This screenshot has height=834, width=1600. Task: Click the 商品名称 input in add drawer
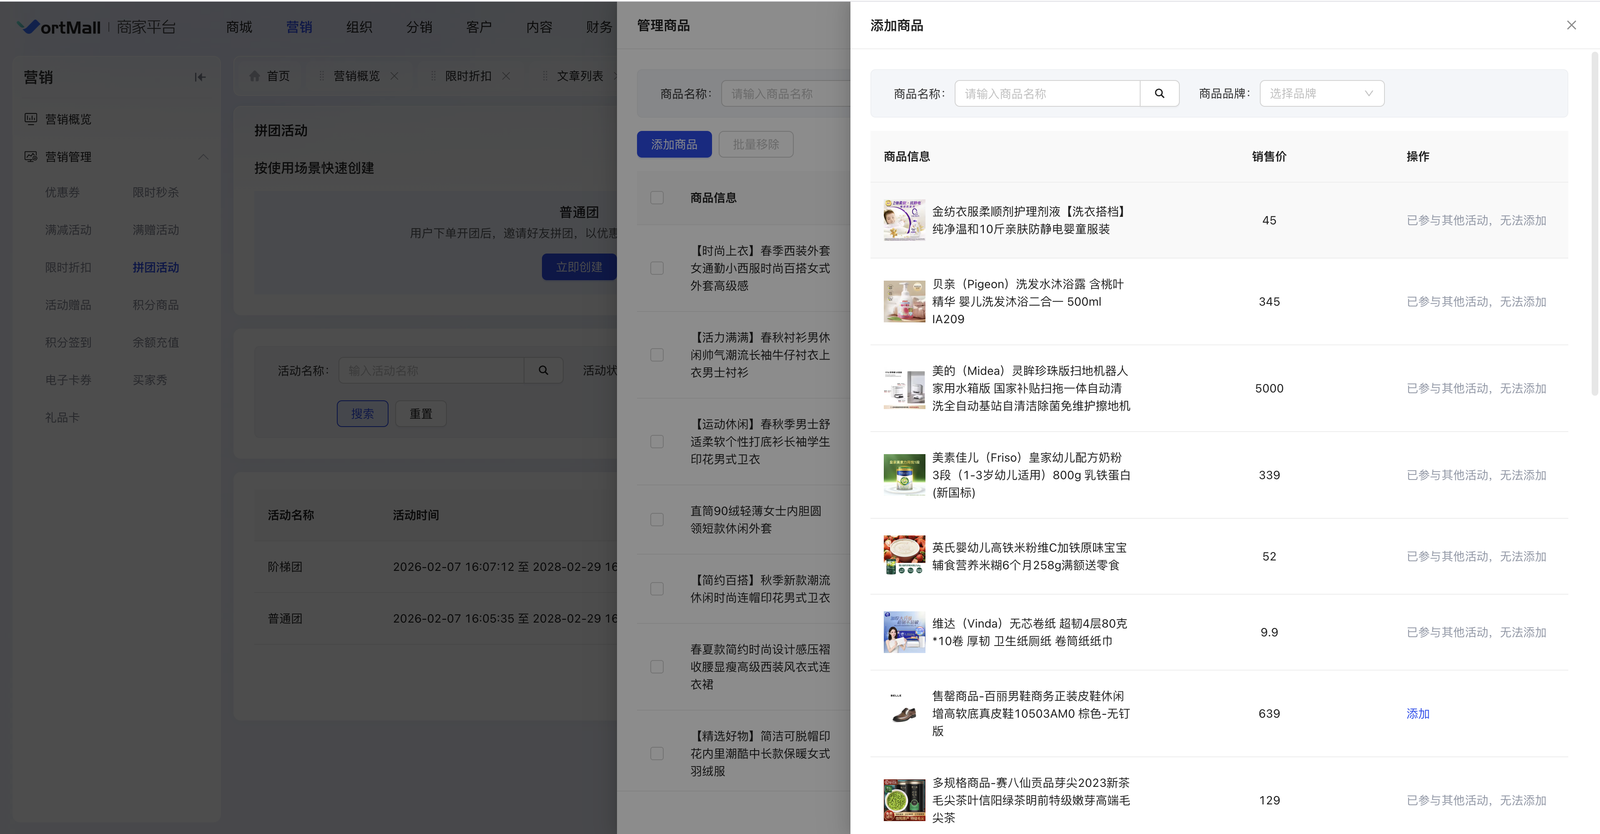click(1047, 94)
